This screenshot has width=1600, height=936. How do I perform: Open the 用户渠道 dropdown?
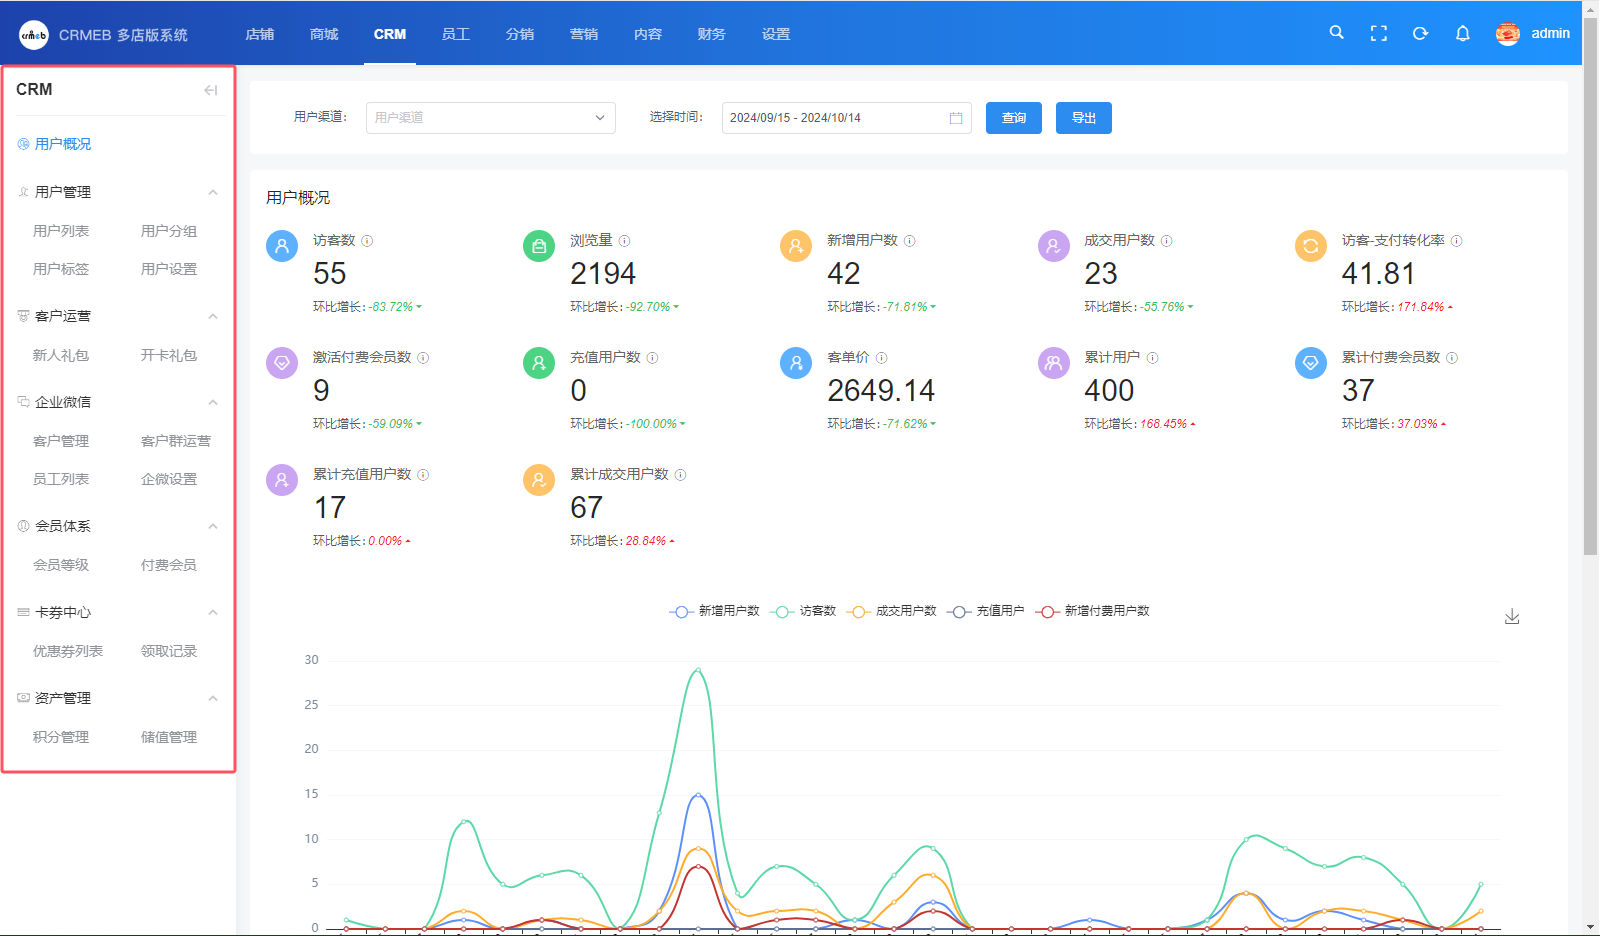pyautogui.click(x=490, y=118)
